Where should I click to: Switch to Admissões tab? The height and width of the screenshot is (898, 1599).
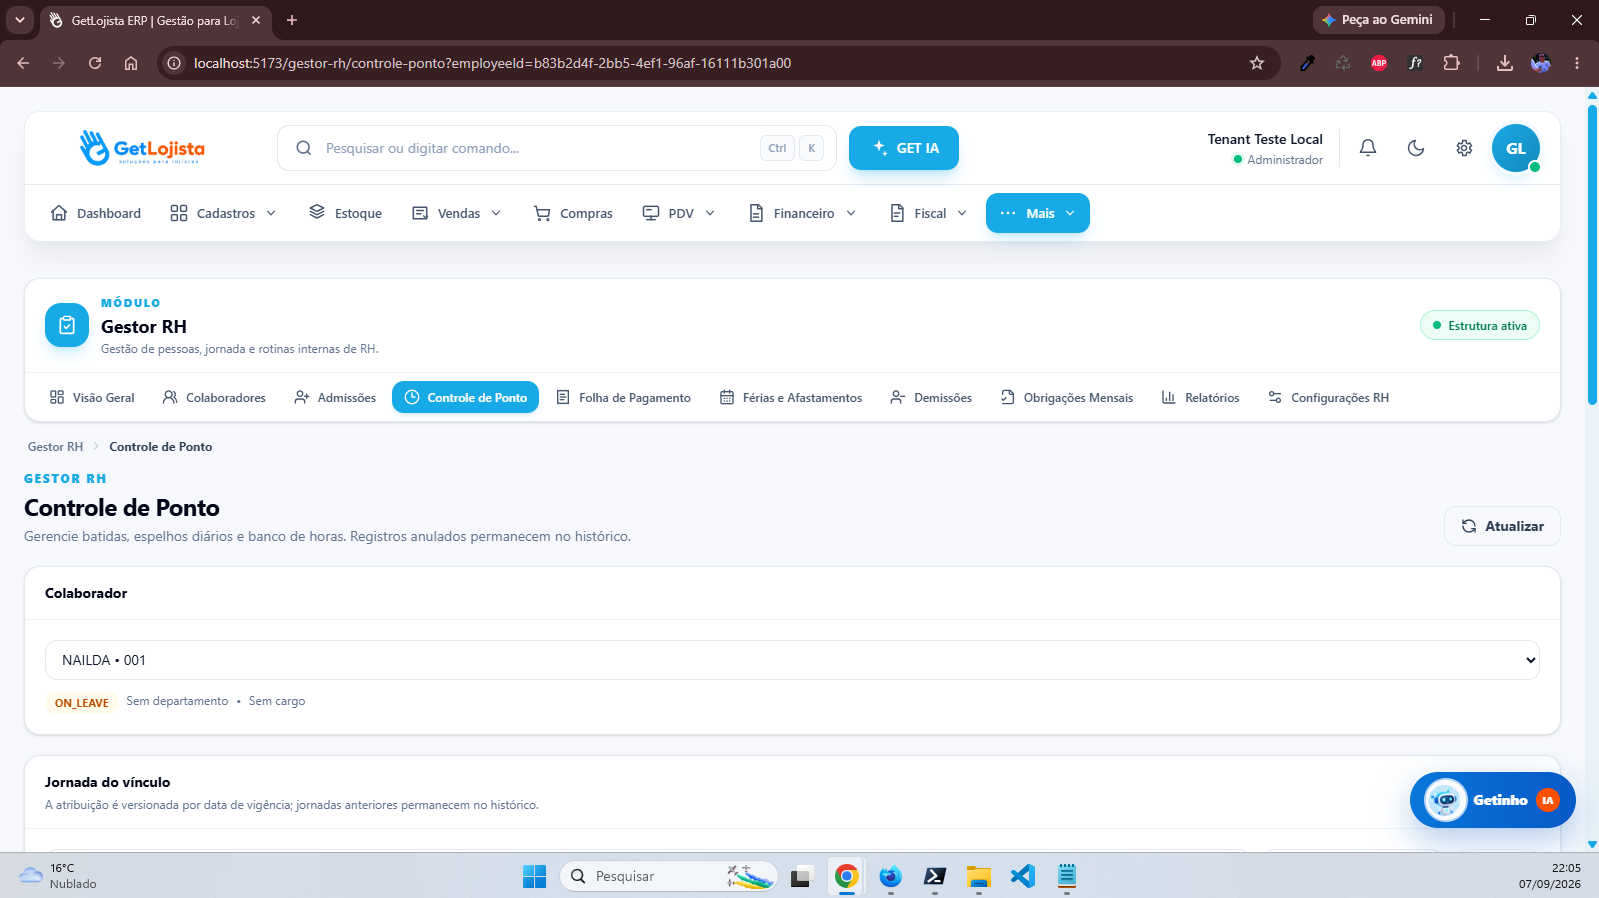point(335,397)
